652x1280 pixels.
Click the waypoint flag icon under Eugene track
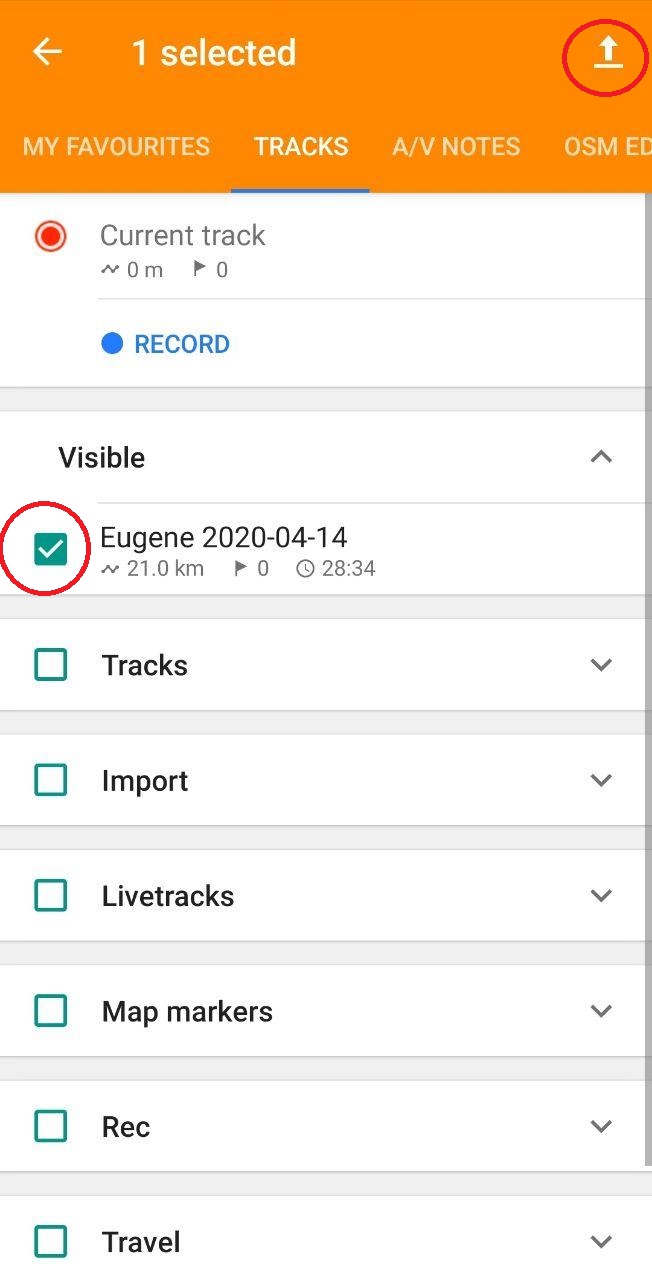(x=240, y=569)
